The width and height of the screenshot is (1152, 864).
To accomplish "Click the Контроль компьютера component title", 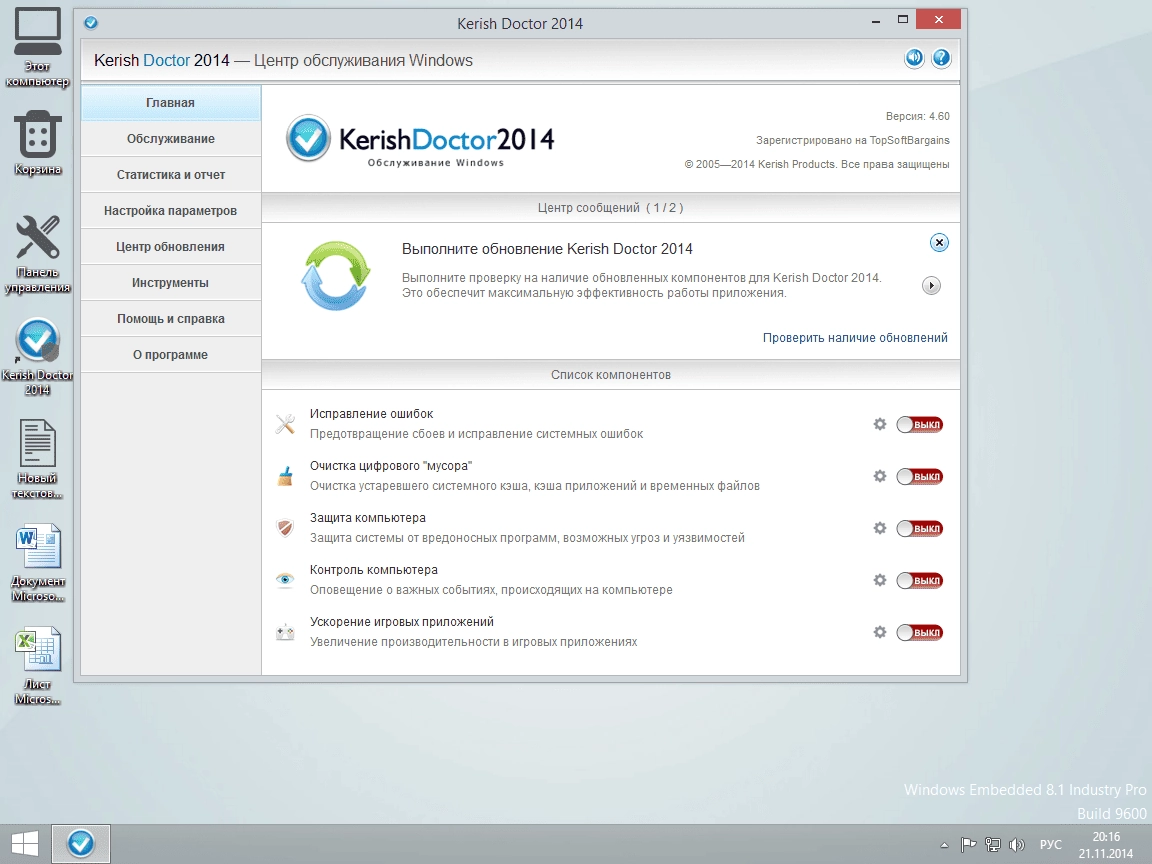I will (x=373, y=570).
